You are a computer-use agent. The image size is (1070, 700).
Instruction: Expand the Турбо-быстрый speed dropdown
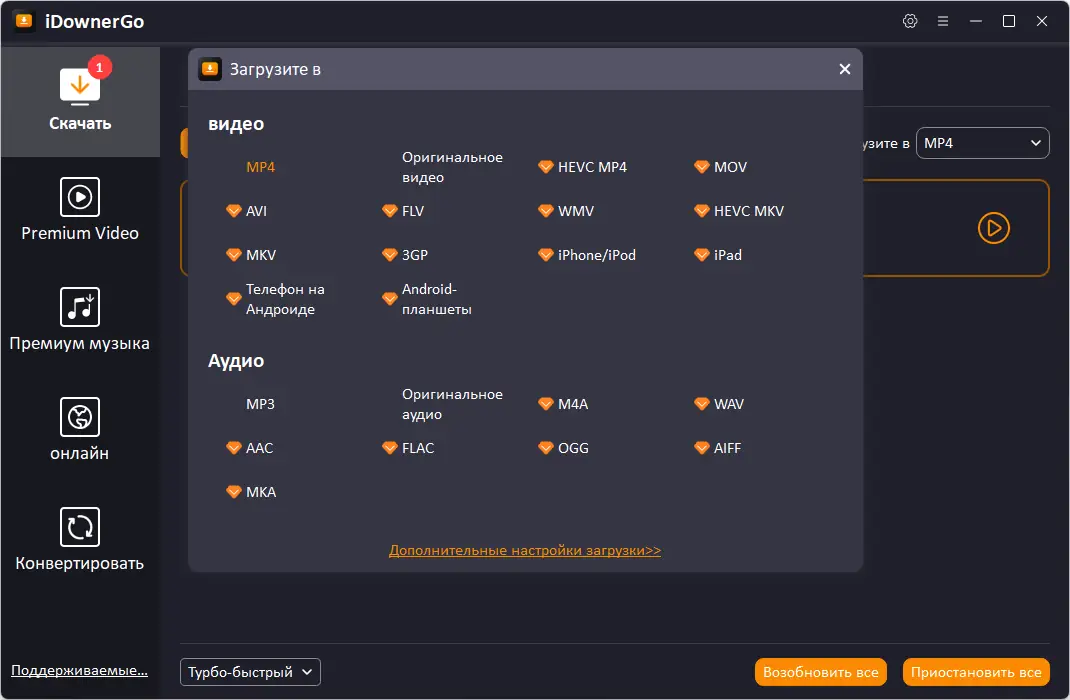(250, 672)
